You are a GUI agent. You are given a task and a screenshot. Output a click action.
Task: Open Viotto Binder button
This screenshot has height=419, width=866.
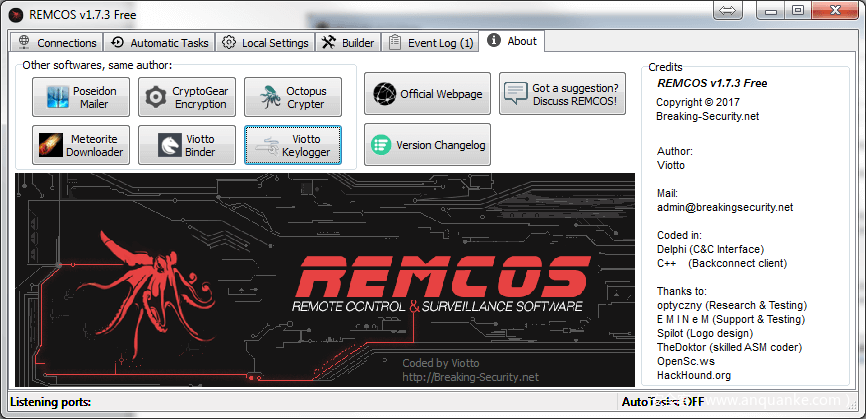pyautogui.click(x=187, y=145)
